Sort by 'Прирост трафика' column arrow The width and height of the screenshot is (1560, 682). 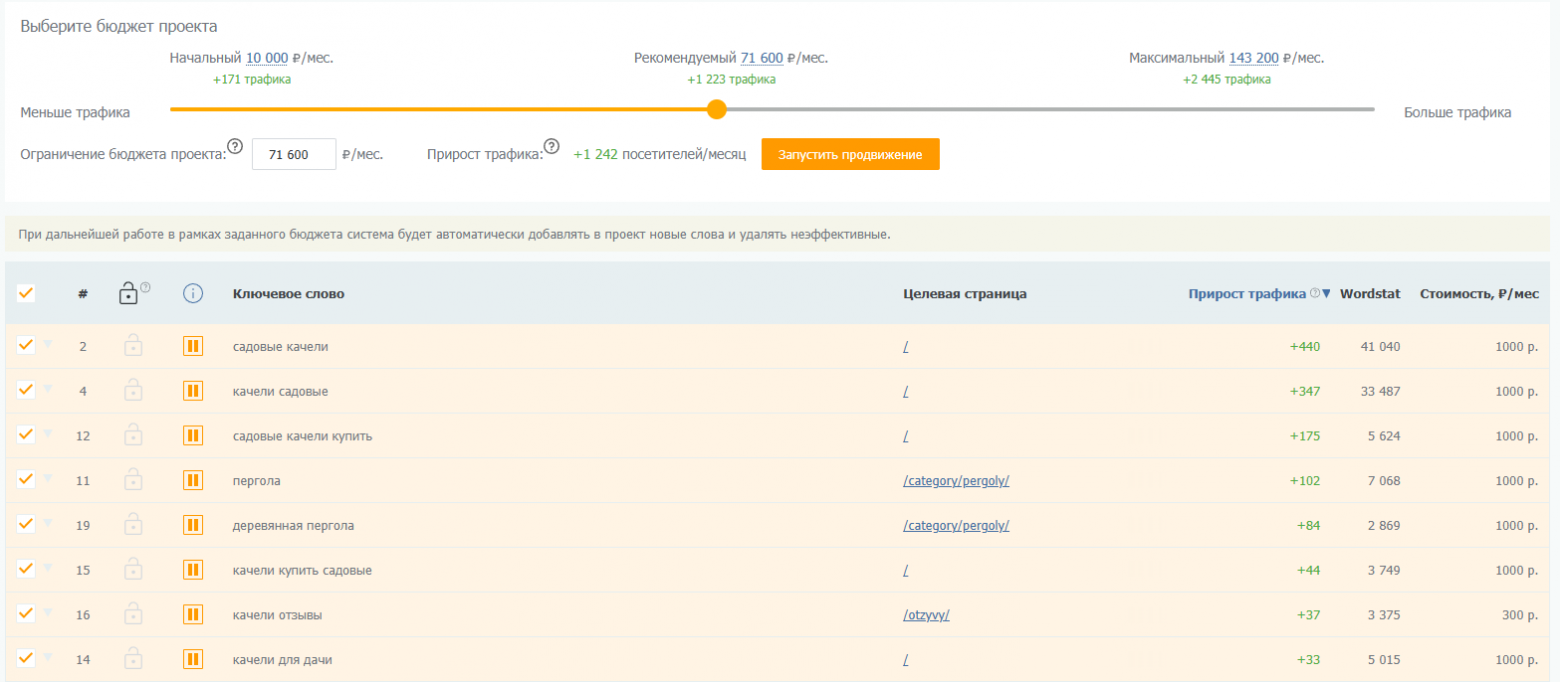coord(1326,294)
